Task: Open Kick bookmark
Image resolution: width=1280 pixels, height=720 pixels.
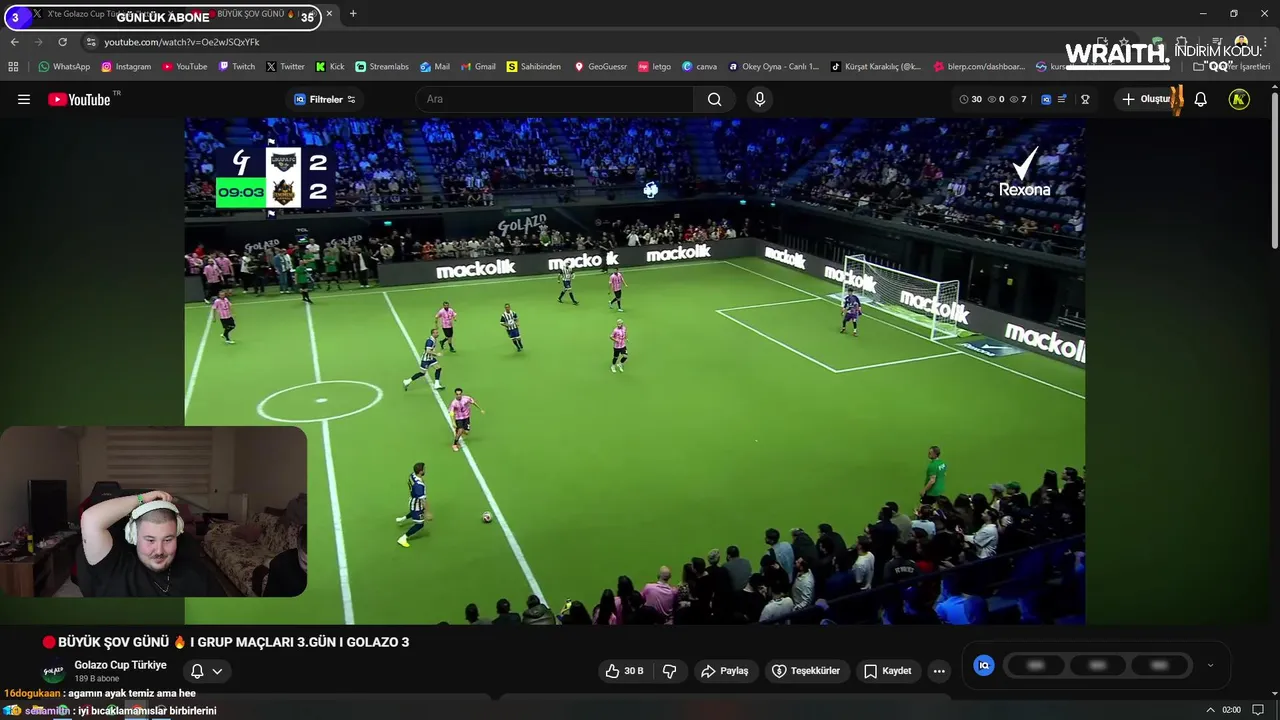Action: click(x=330, y=67)
